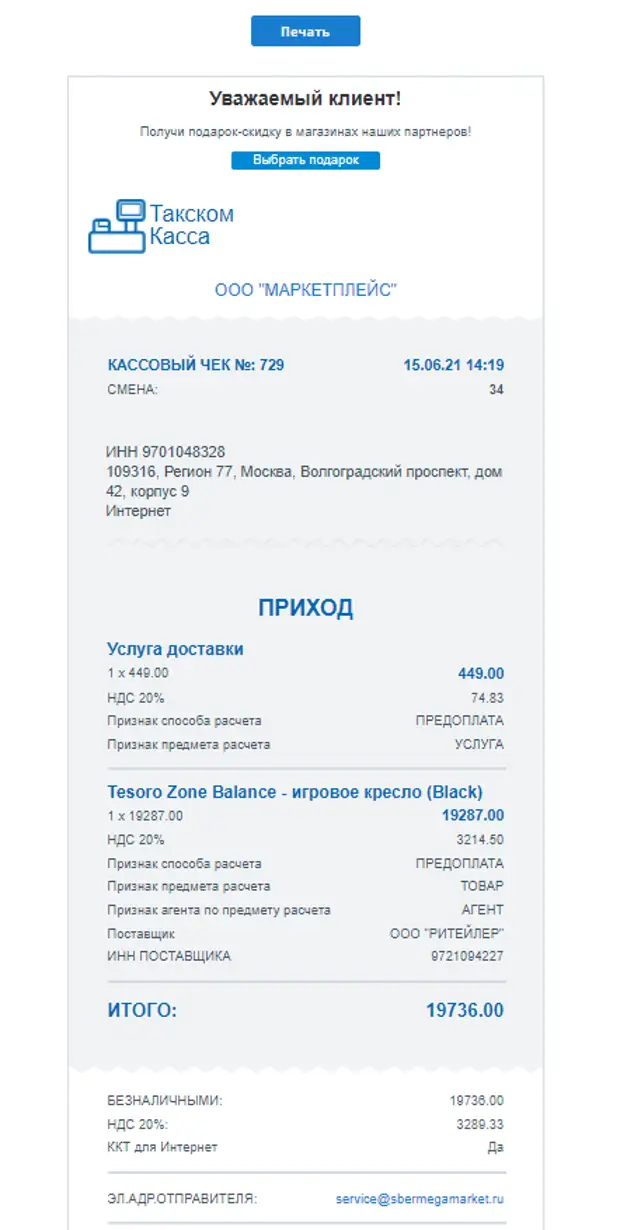
Task: Click the ООО "МАРКЕТПЛЕЙС" company name
Action: [x=306, y=290]
